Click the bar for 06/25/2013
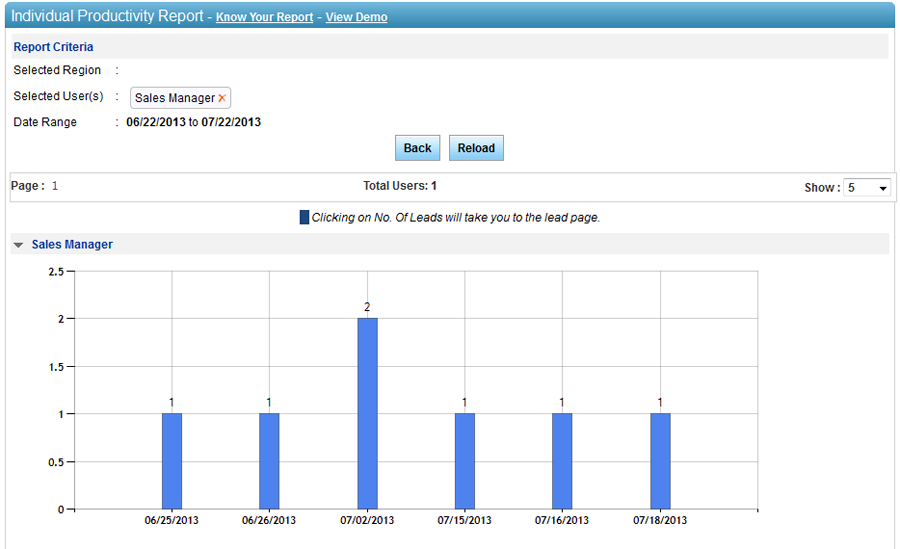Image resolution: width=900 pixels, height=549 pixels. (x=172, y=461)
